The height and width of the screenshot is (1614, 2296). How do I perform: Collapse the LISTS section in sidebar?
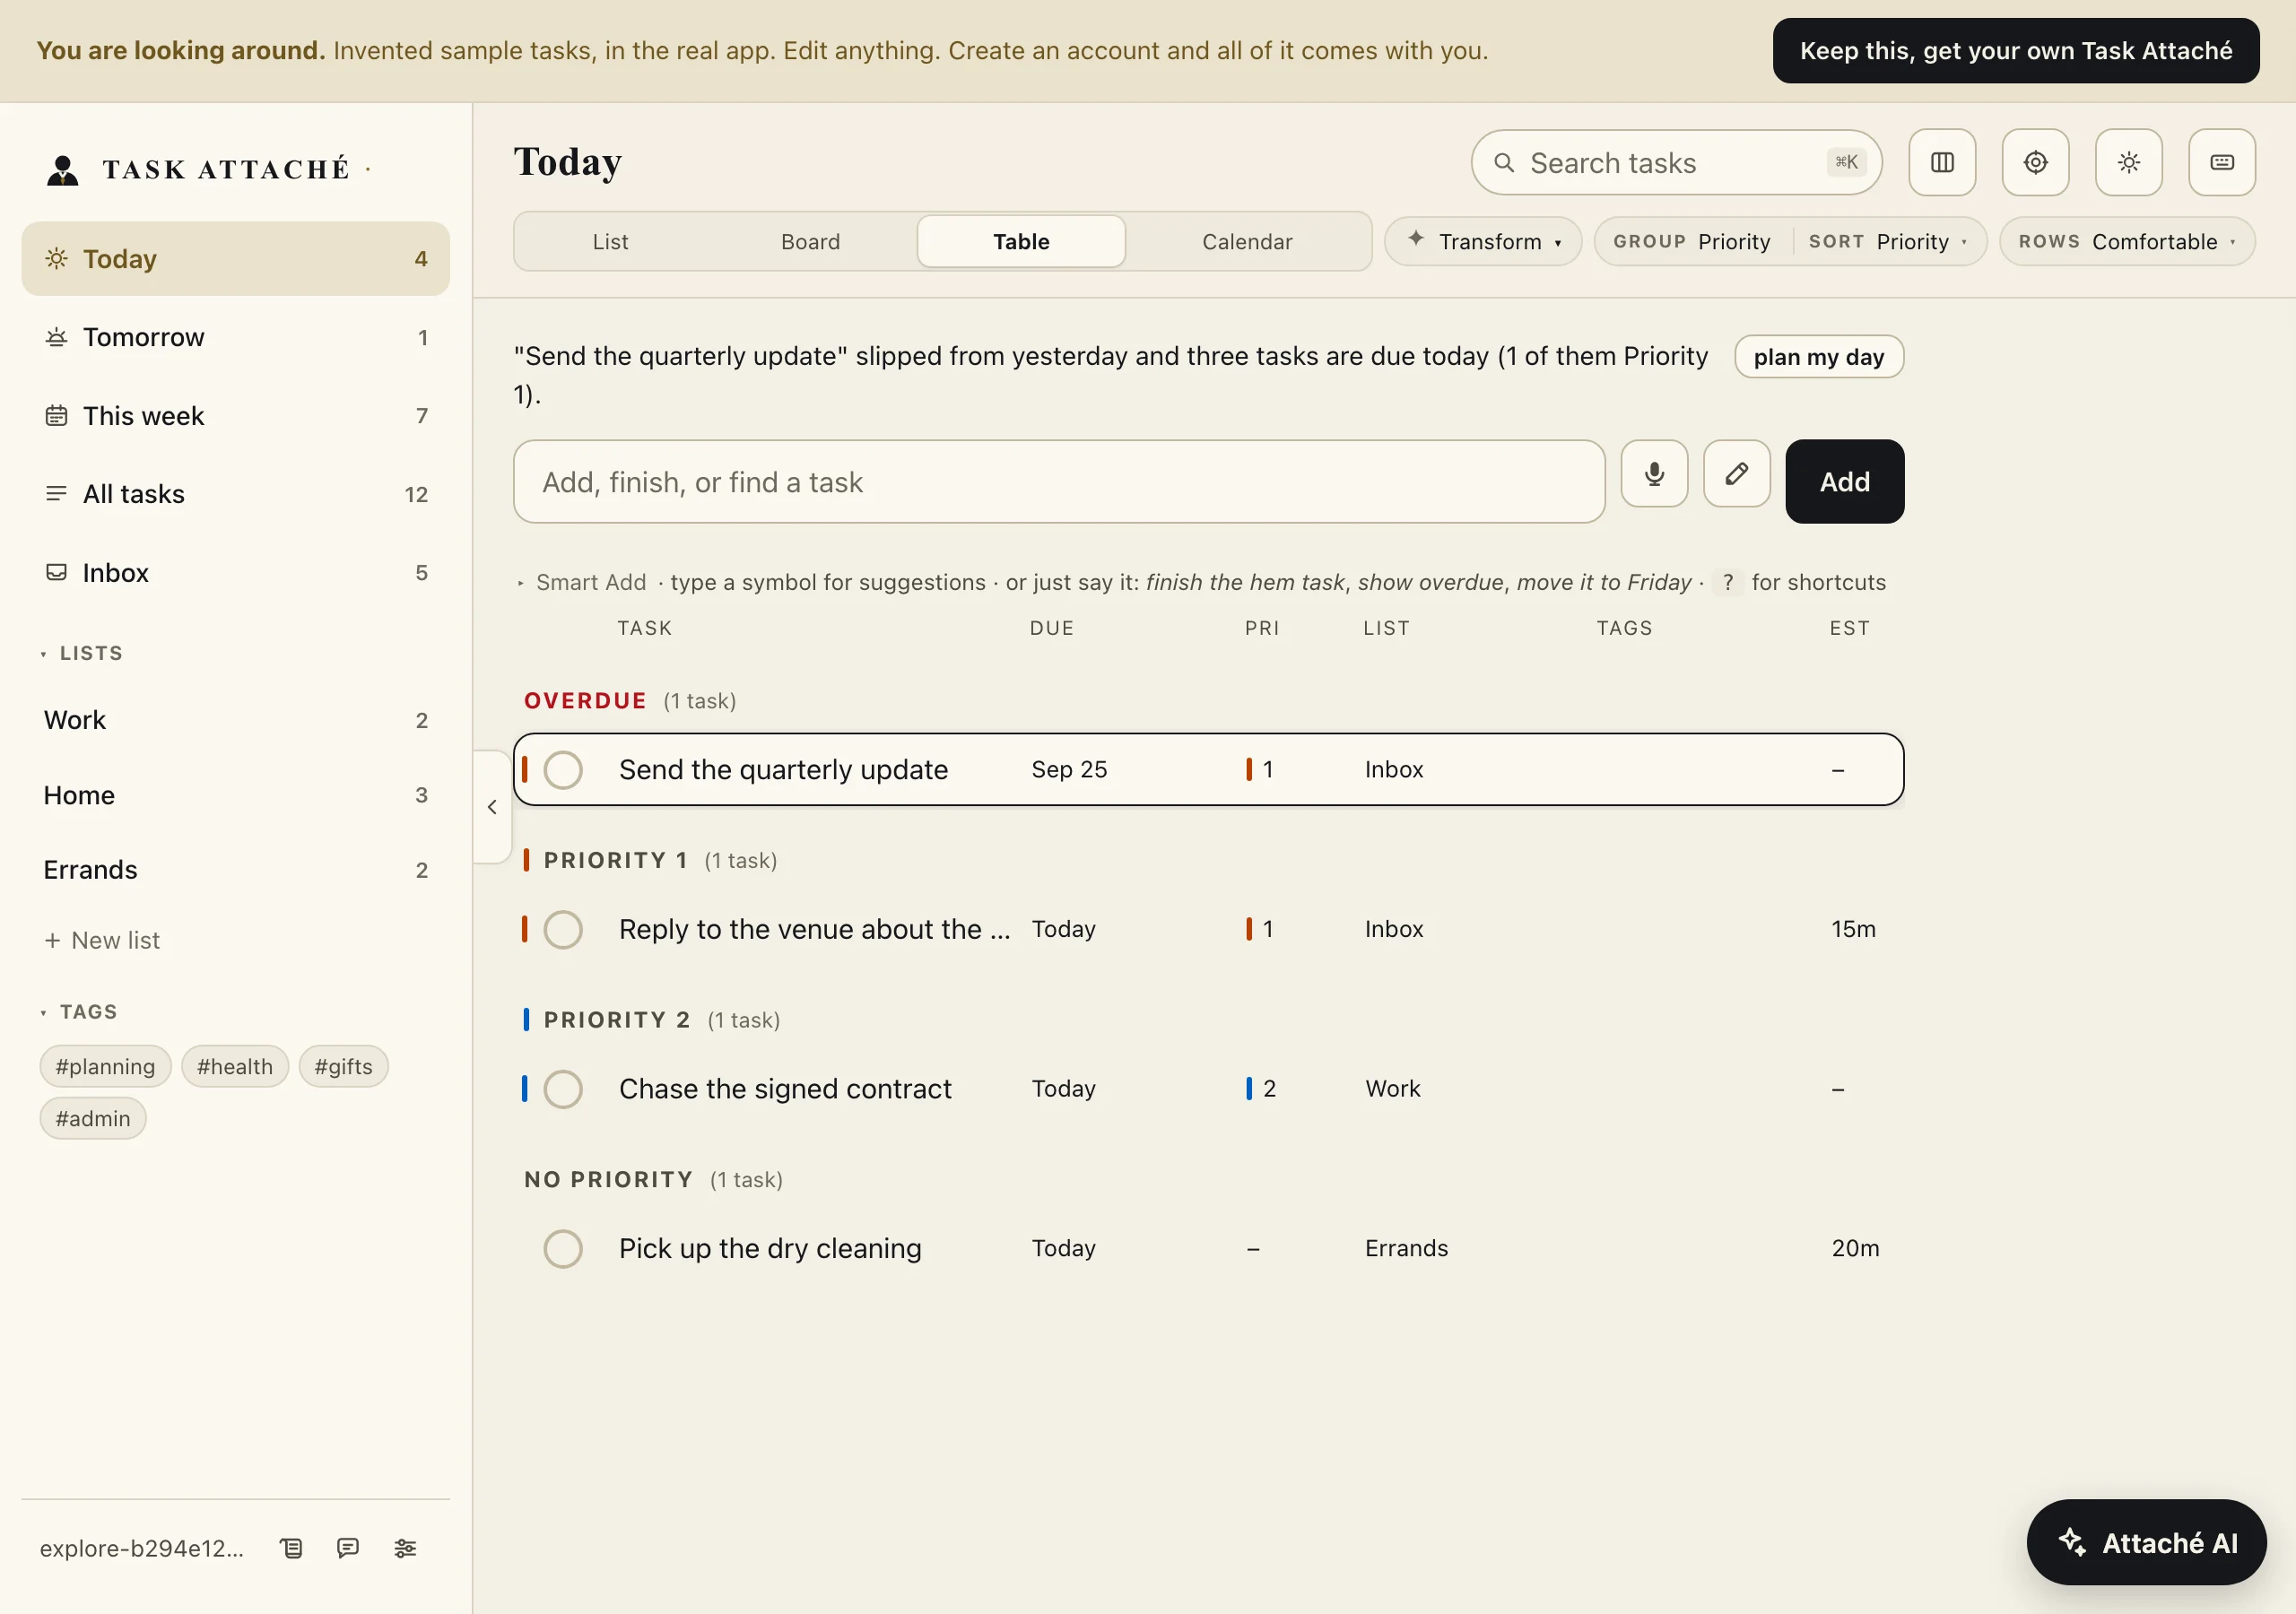(83, 653)
